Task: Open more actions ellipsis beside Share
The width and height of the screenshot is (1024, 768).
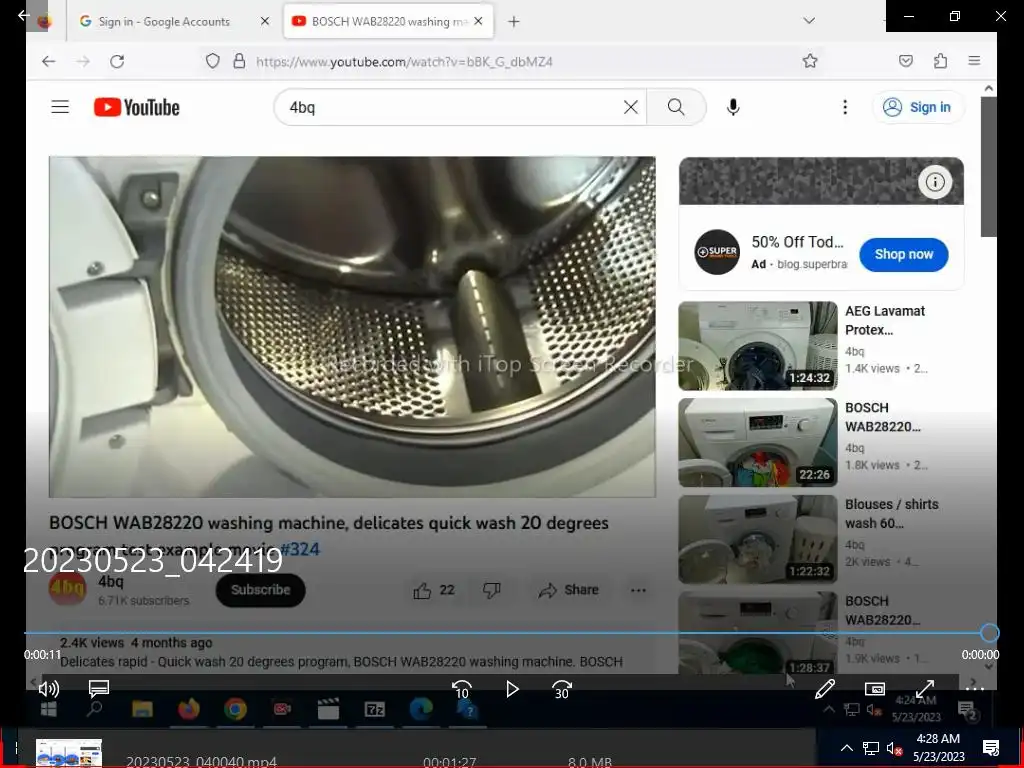Action: pos(638,590)
